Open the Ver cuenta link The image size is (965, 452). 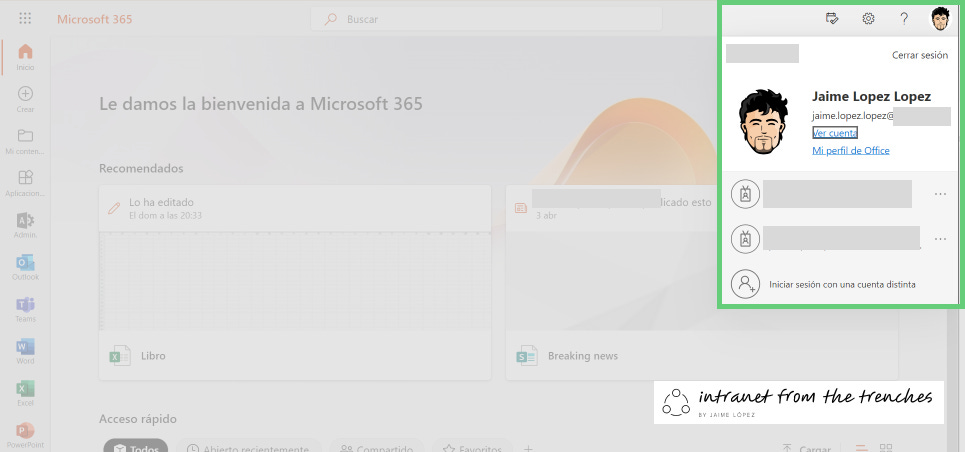[835, 132]
